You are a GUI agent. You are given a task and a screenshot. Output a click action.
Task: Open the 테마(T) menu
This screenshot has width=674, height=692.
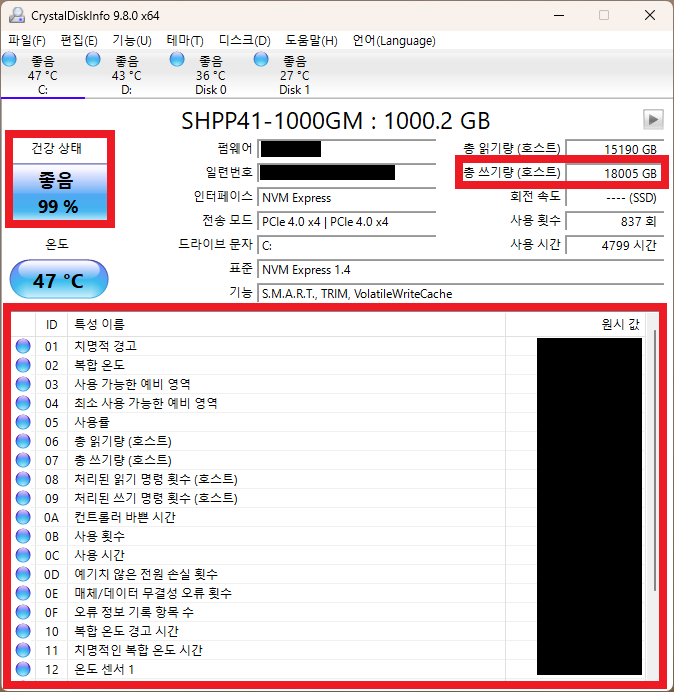click(185, 41)
